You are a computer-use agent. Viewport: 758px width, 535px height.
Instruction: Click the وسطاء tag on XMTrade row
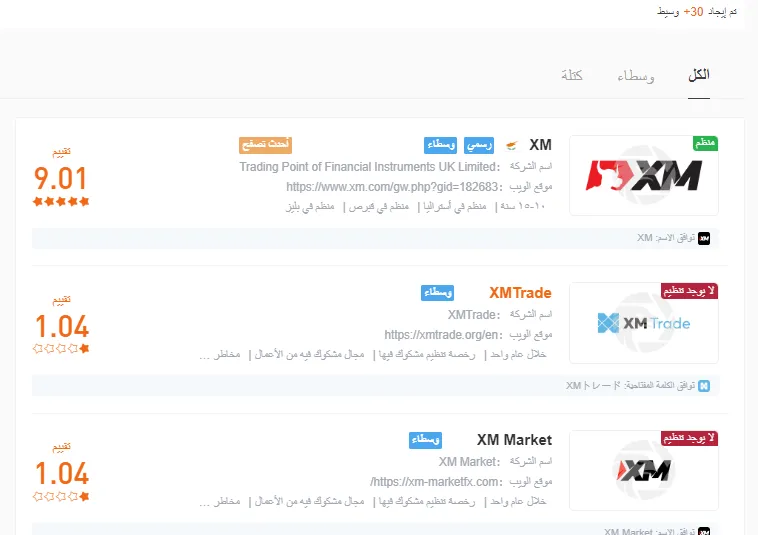(437, 292)
